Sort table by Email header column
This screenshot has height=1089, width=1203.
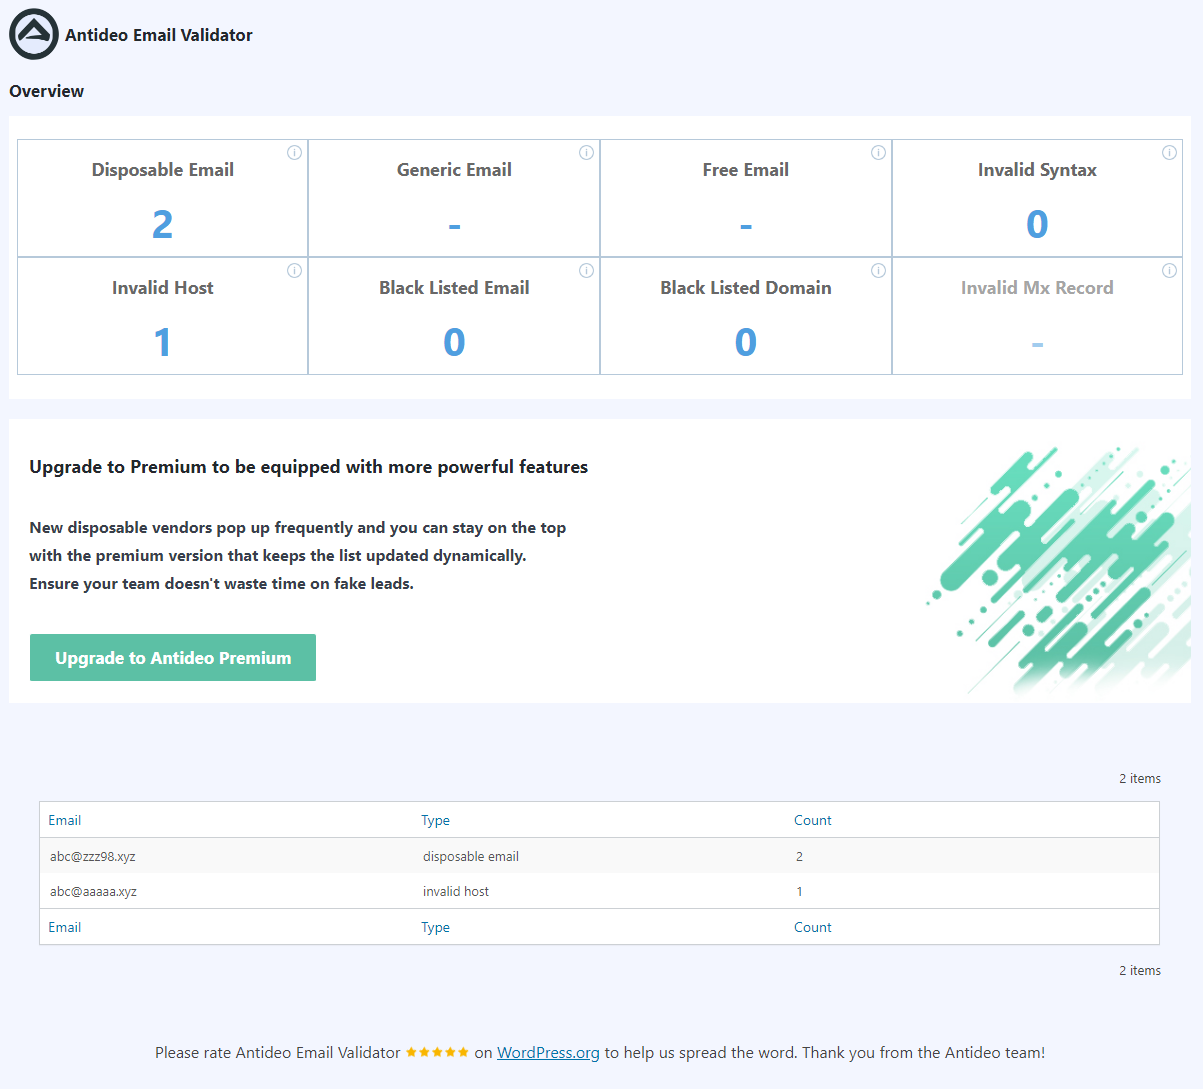coord(65,820)
